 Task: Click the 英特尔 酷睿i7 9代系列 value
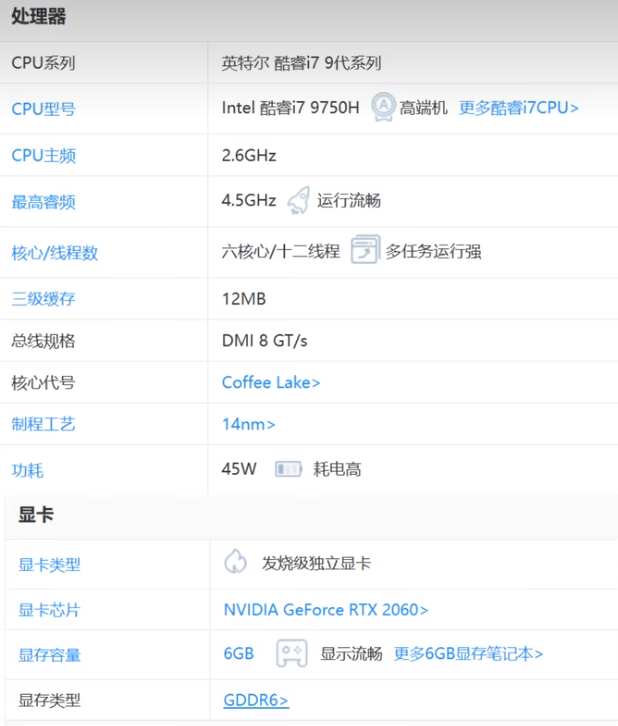coord(301,63)
